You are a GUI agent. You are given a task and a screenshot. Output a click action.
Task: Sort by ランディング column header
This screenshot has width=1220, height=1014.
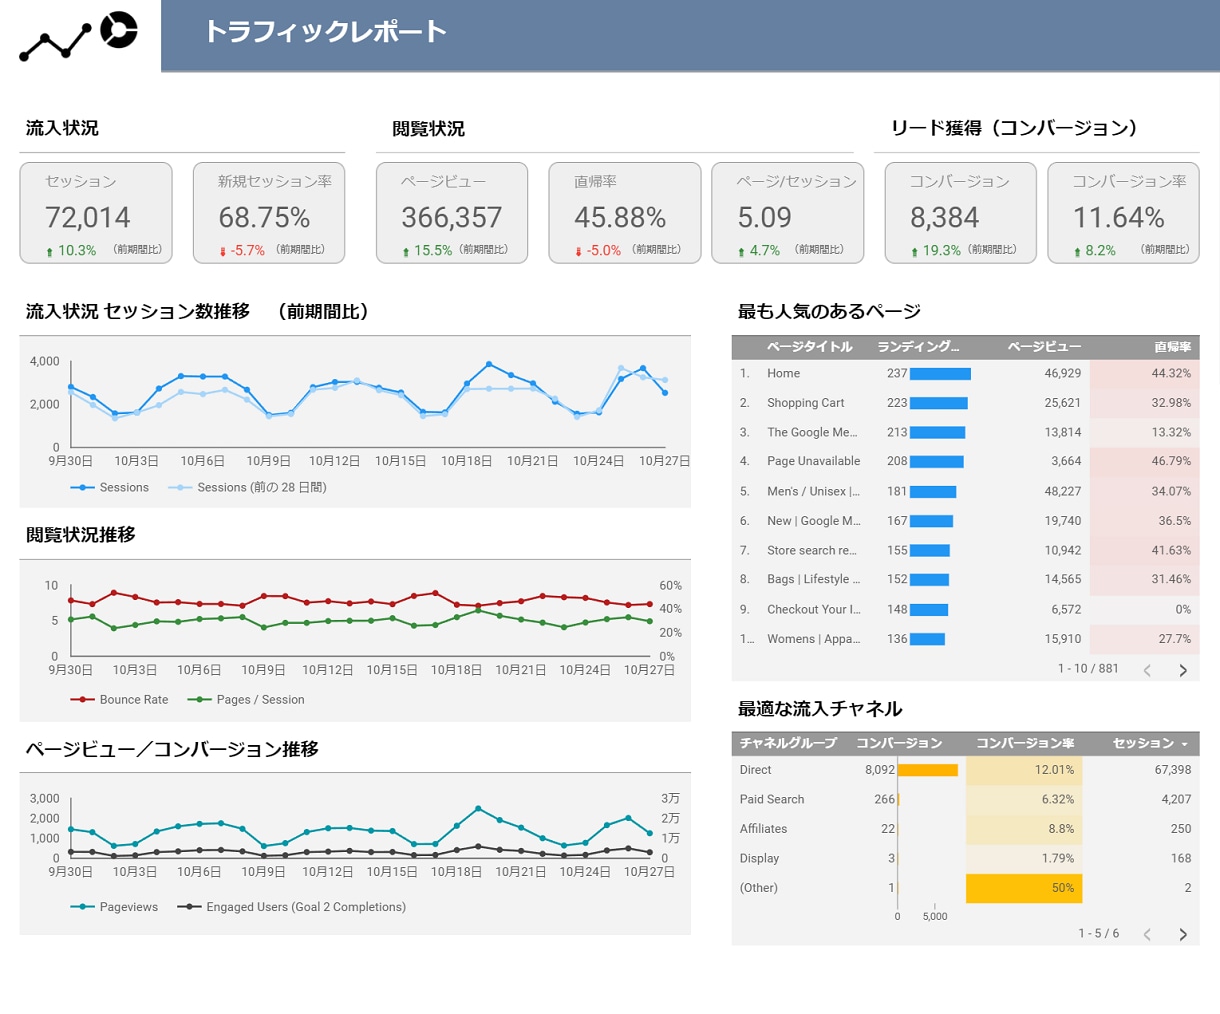[918, 347]
